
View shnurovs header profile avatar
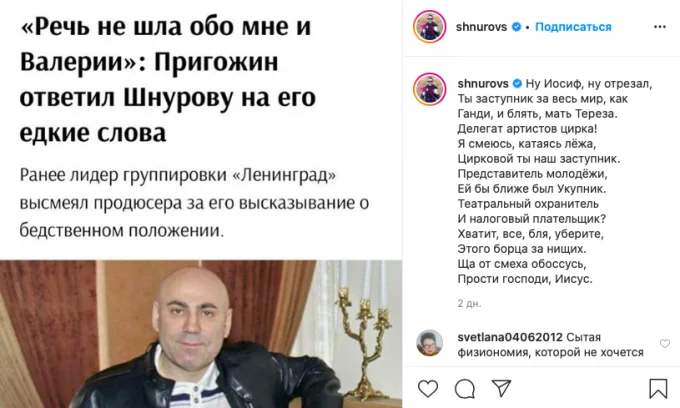pos(429,27)
